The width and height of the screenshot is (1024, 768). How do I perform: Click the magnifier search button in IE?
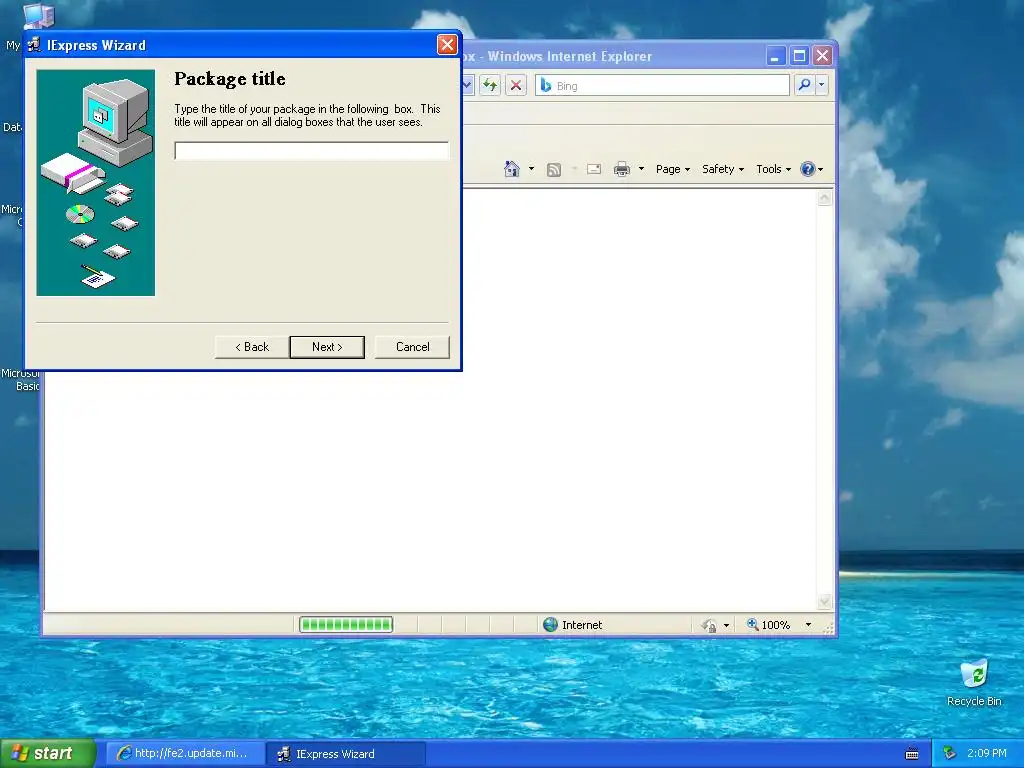805,85
